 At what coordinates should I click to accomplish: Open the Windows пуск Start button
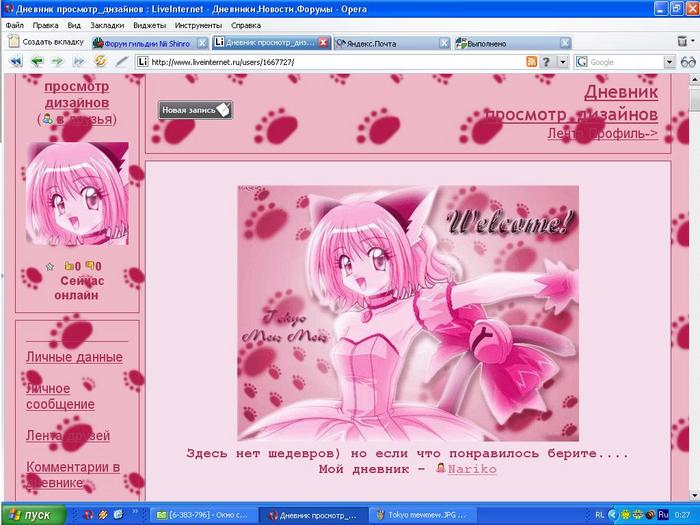click(x=33, y=515)
